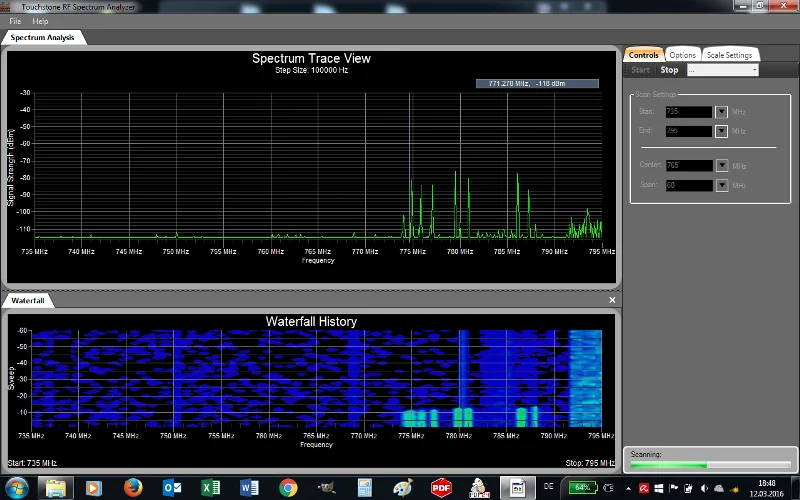Click the Center frequency input field
The width and height of the screenshot is (800, 500).
point(689,165)
